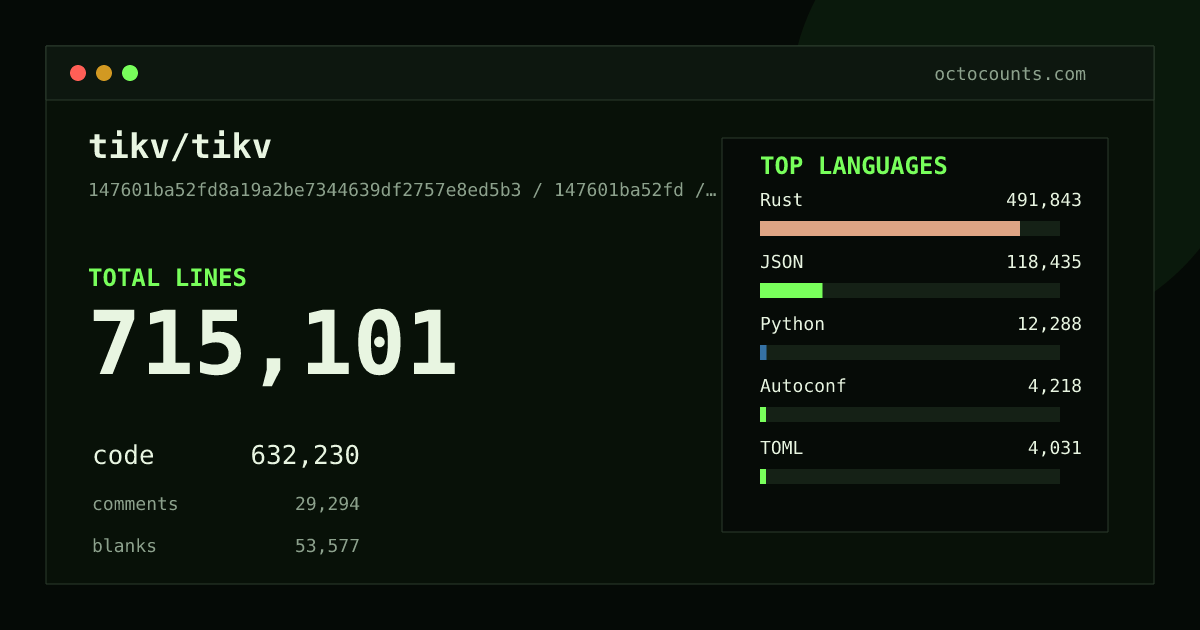The width and height of the screenshot is (1200, 630).
Task: Click the code row label
Action: tap(123, 456)
